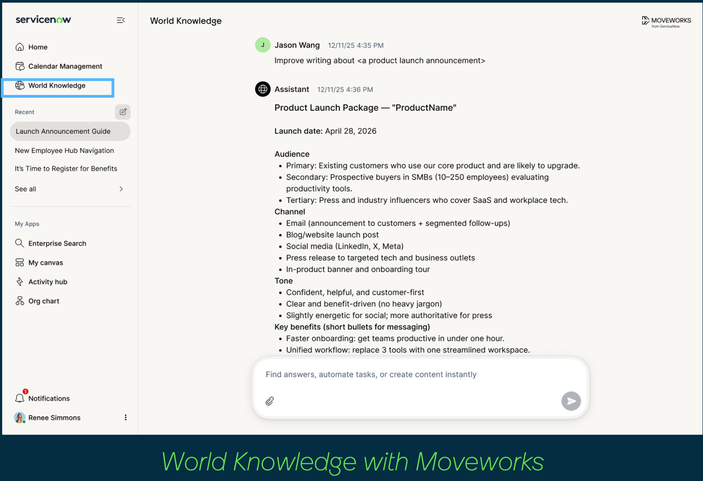
Task: Start a new chat with compose icon
Action: click(x=123, y=112)
